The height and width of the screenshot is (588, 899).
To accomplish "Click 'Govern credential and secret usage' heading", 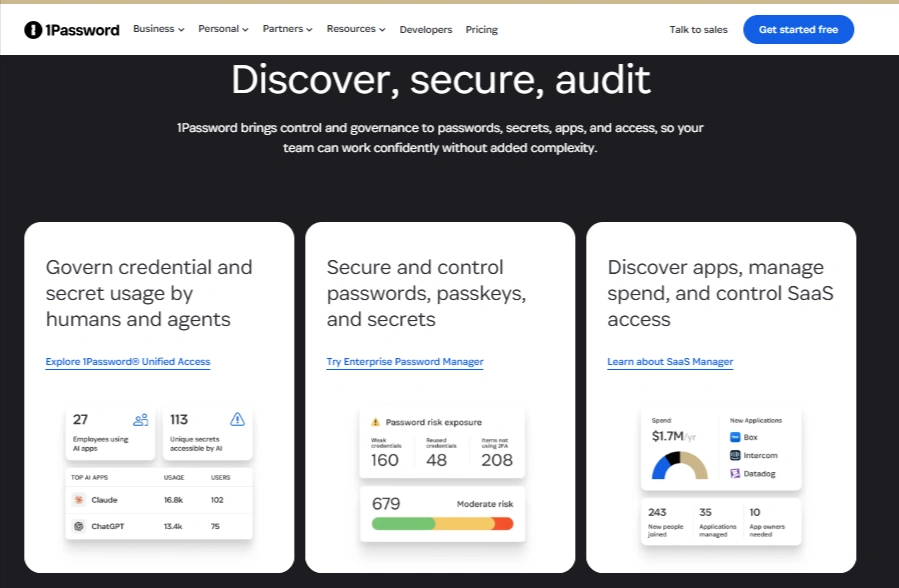I will click(x=149, y=293).
